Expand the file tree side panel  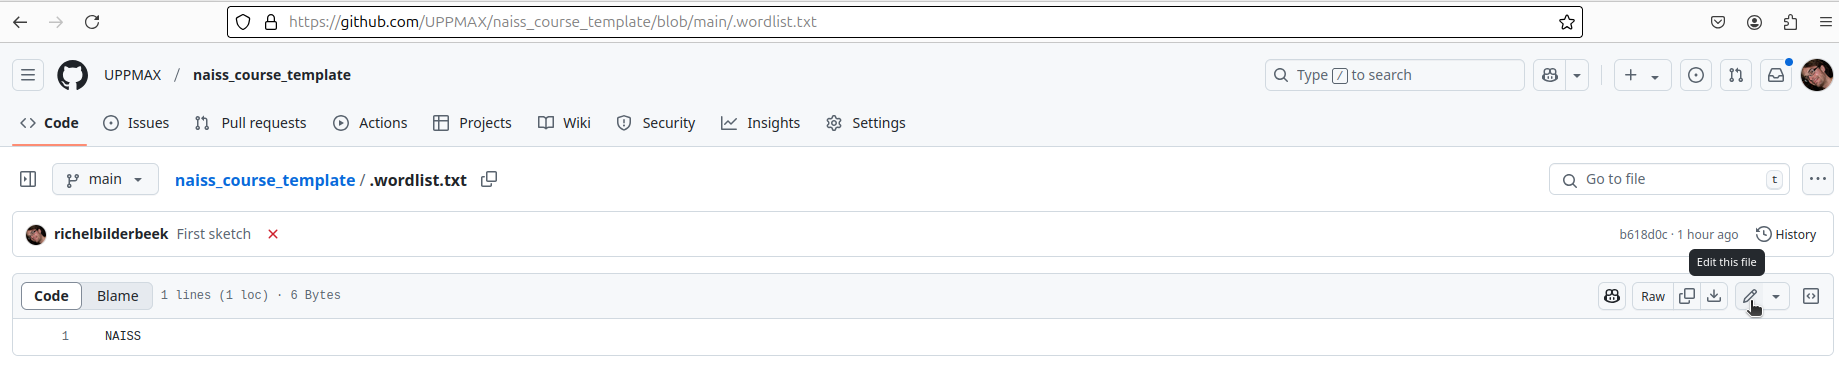pyautogui.click(x=28, y=179)
